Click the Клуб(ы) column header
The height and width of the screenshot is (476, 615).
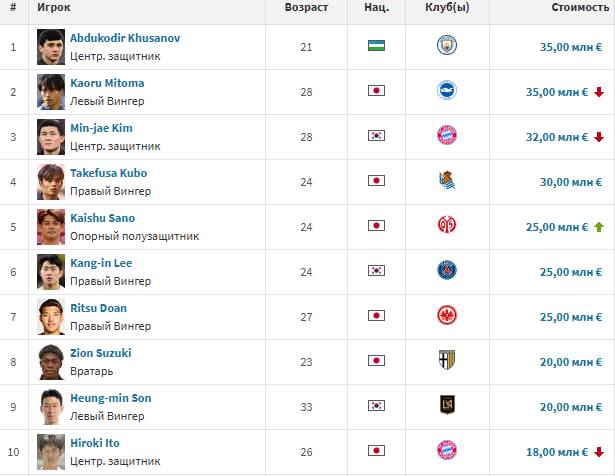[446, 7]
